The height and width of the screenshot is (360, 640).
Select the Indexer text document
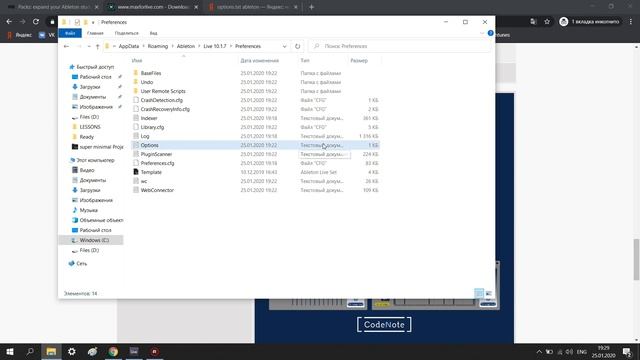[149, 118]
